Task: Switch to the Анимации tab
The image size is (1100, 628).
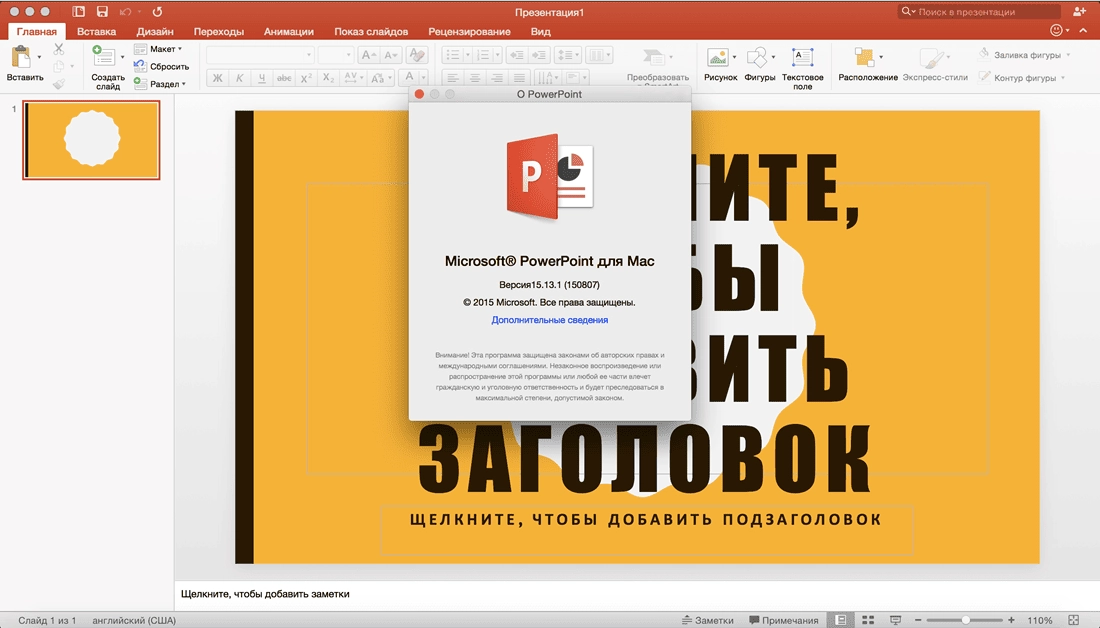Action: [x=289, y=32]
